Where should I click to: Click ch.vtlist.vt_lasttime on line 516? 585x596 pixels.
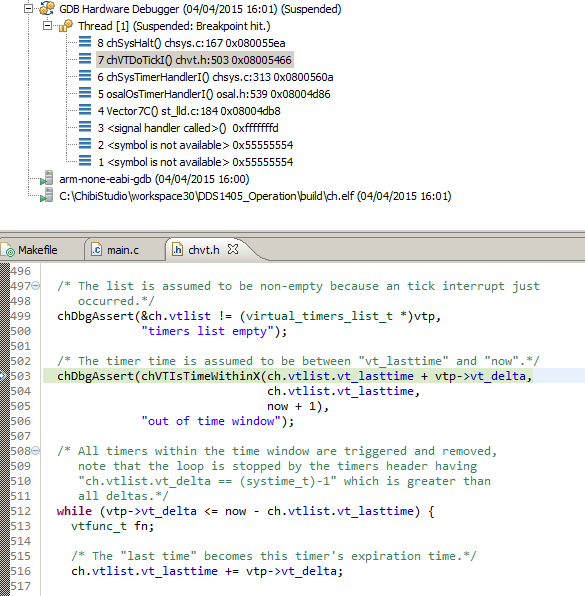pyautogui.click(x=144, y=571)
